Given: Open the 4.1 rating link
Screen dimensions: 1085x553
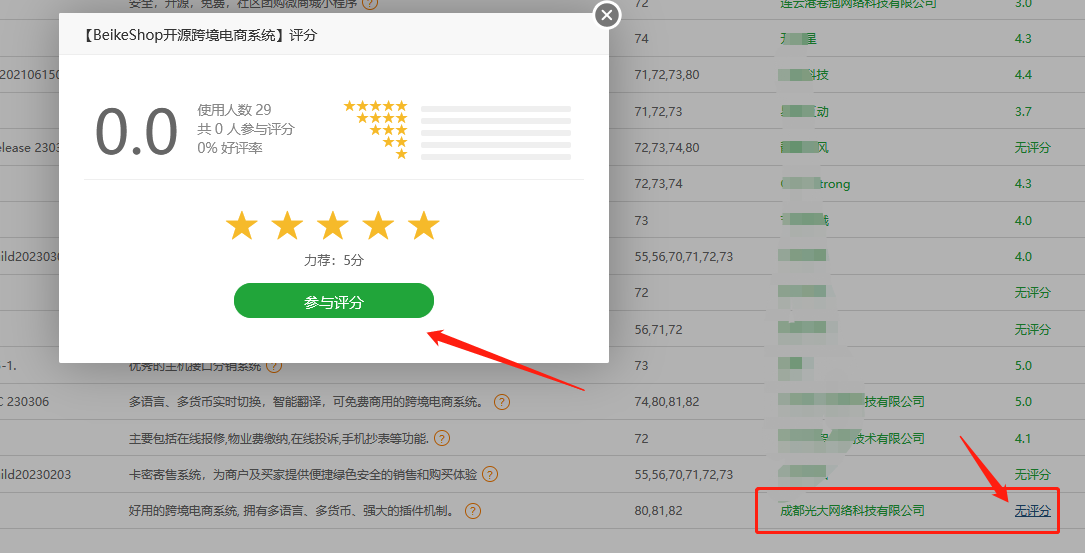Looking at the screenshot, I should tap(1023, 438).
